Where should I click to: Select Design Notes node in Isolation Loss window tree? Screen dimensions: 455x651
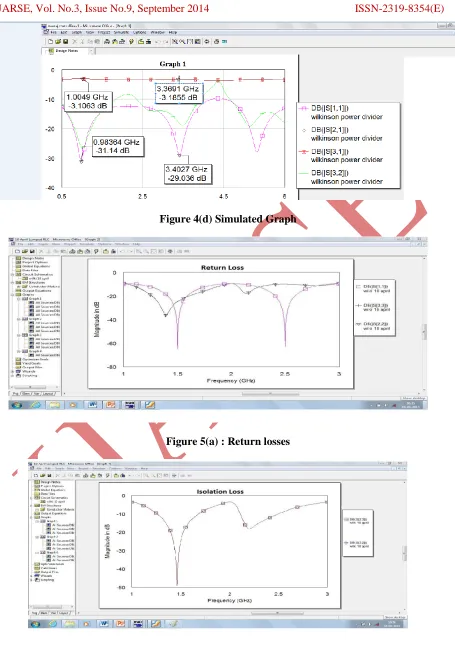coord(50,482)
